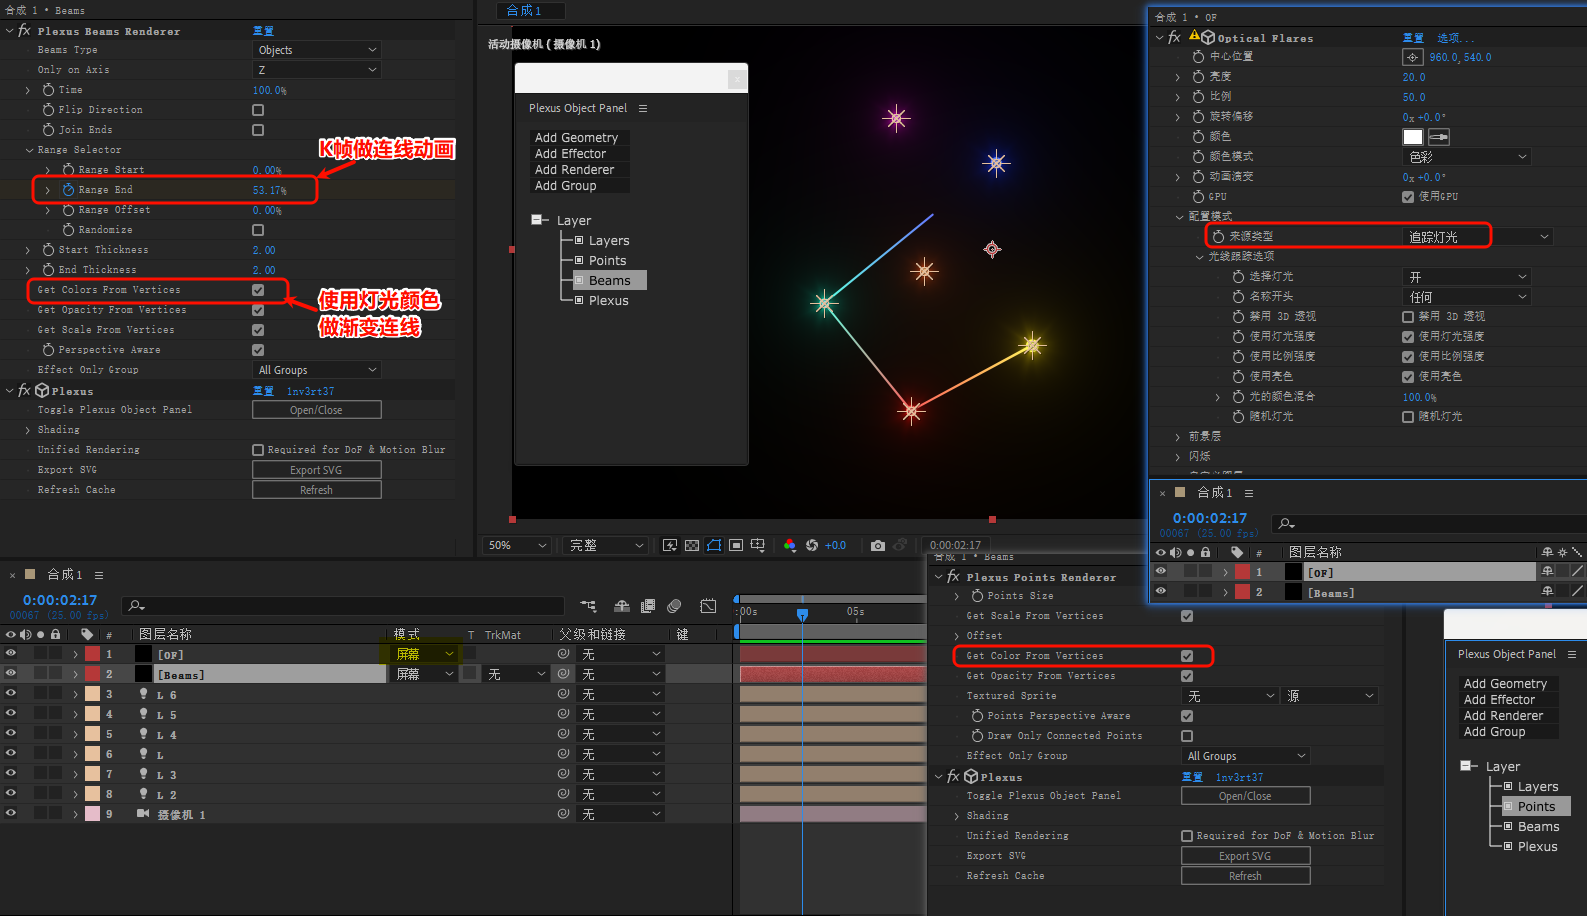The width and height of the screenshot is (1587, 916).
Task: Enable the Flip Direction checkbox
Action: coord(258,110)
